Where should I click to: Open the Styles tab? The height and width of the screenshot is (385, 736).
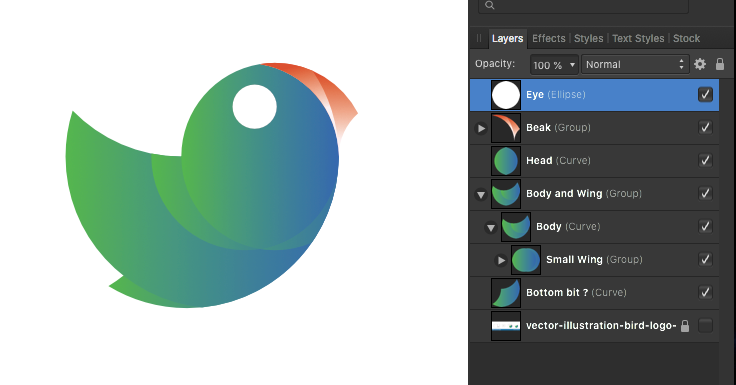point(589,38)
